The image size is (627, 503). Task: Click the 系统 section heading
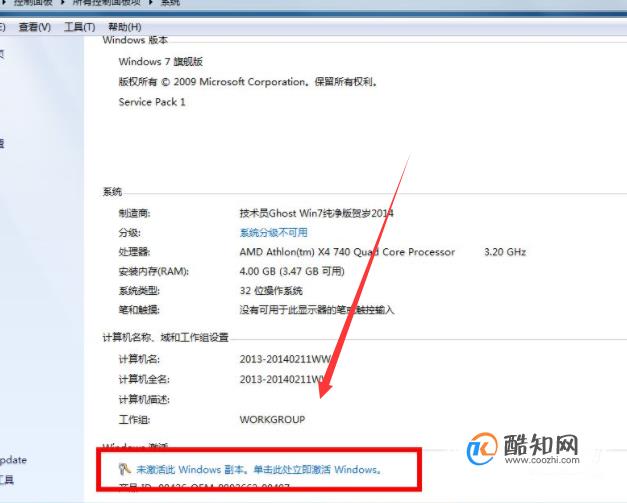click(112, 192)
